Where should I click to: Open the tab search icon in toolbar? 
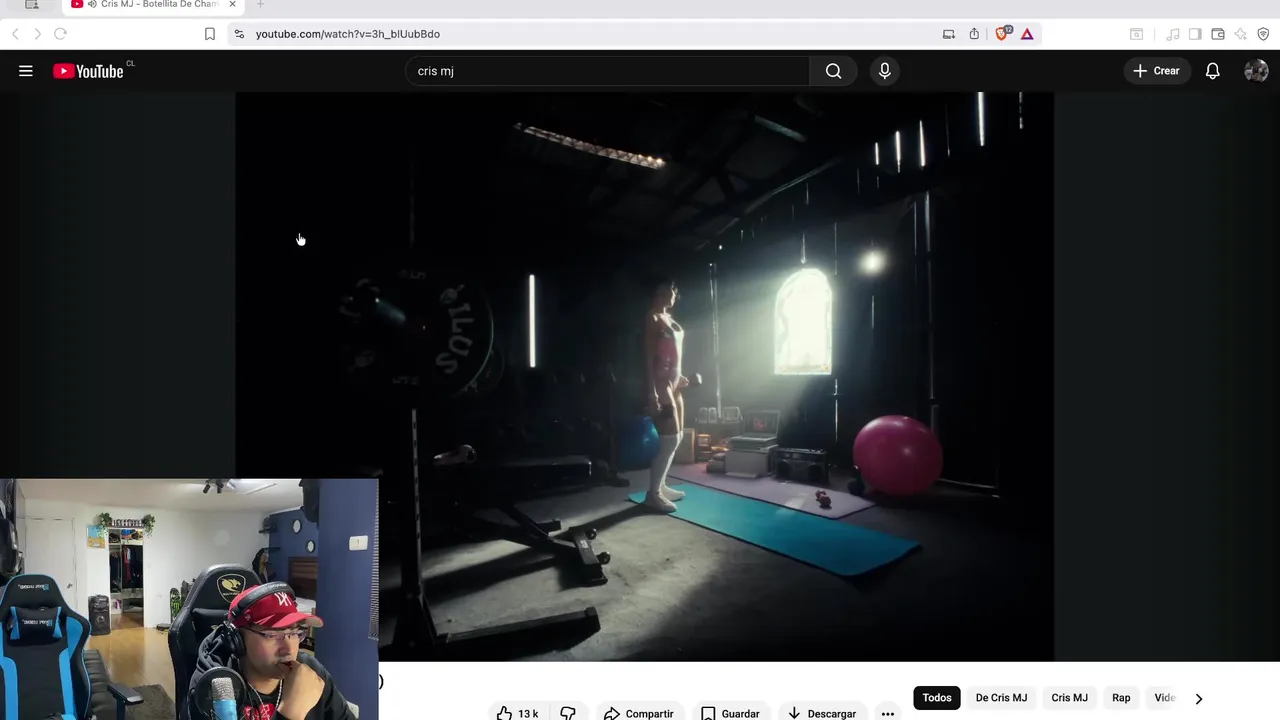(1136, 34)
